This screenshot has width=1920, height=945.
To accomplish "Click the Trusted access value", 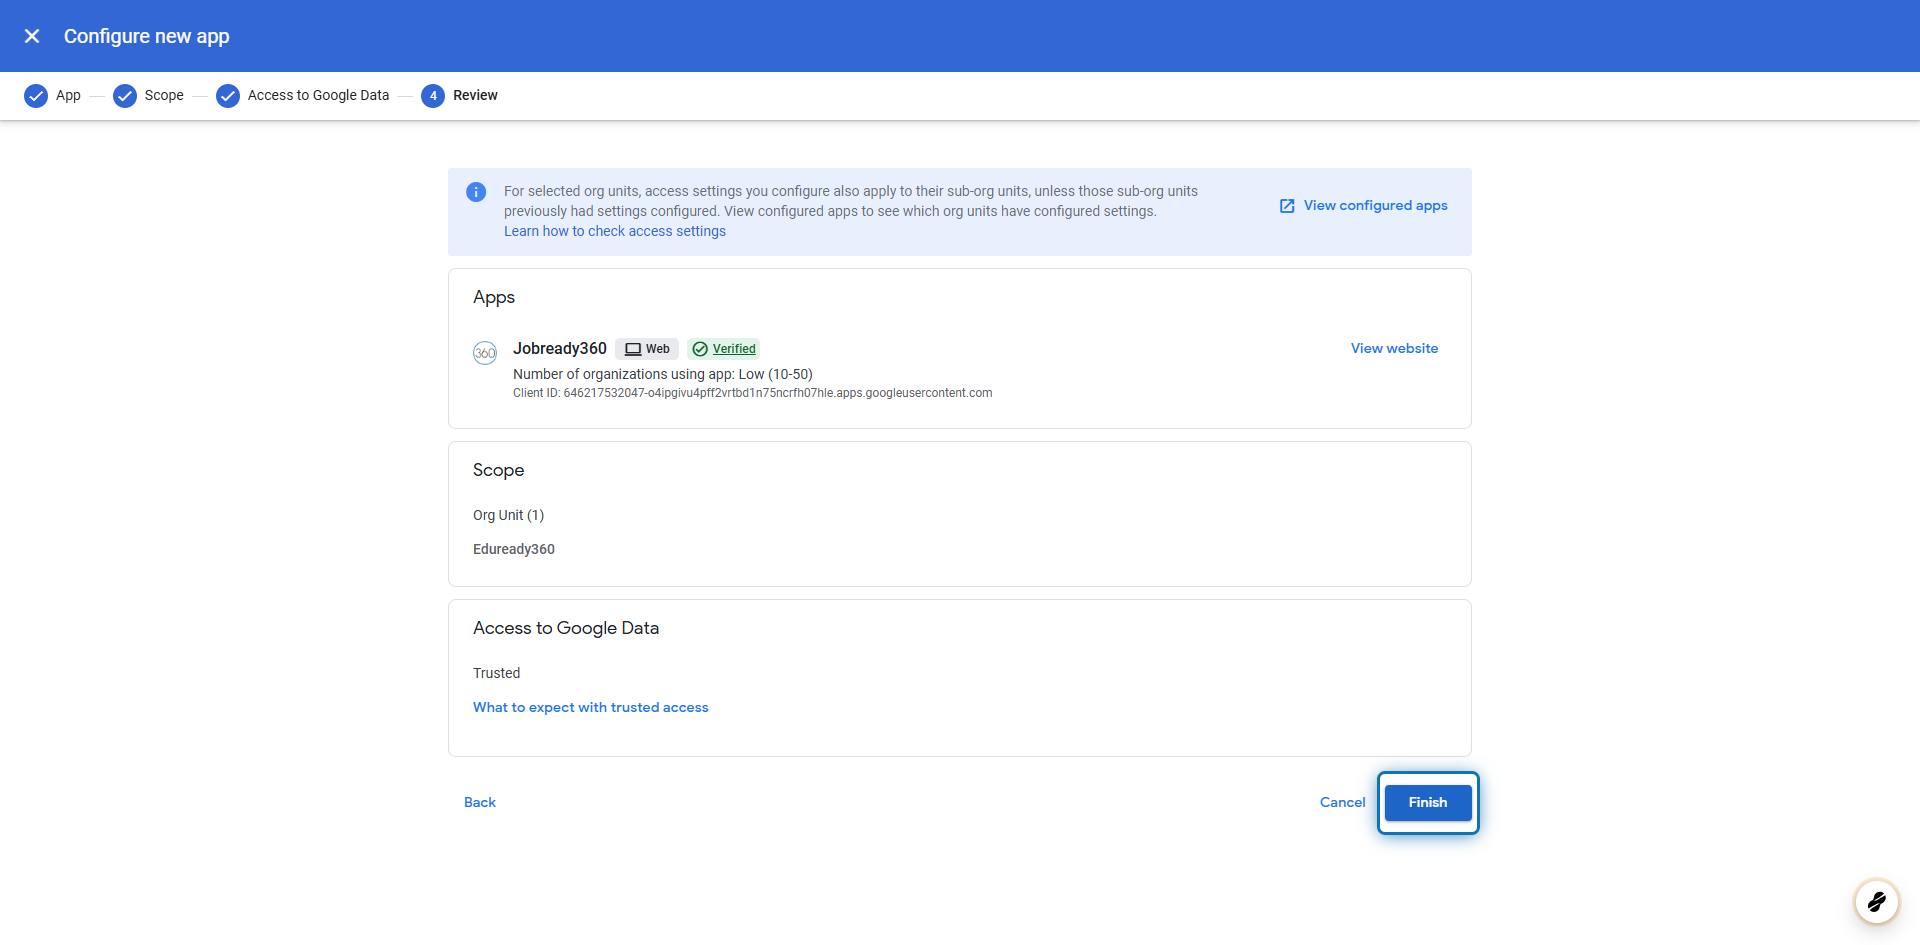I will (x=497, y=673).
